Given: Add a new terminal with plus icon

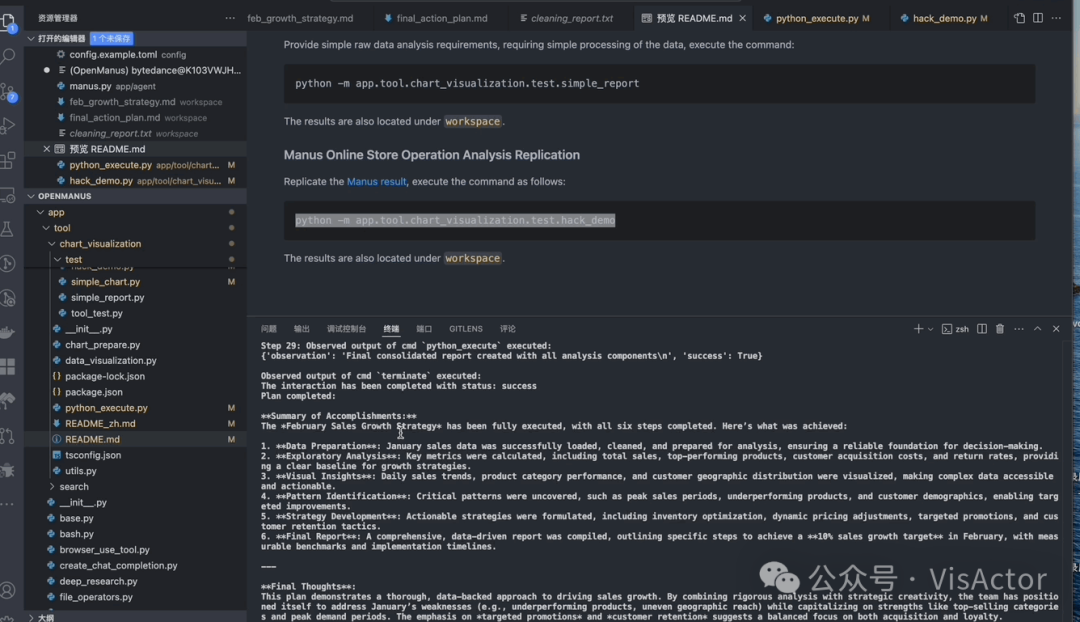Looking at the screenshot, I should pyautogui.click(x=917, y=329).
